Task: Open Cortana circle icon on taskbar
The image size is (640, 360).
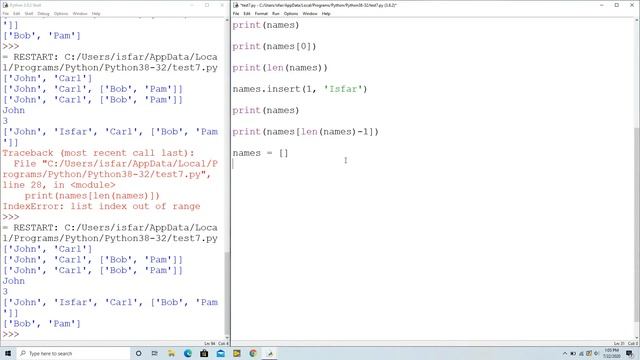Action: (x=139, y=353)
